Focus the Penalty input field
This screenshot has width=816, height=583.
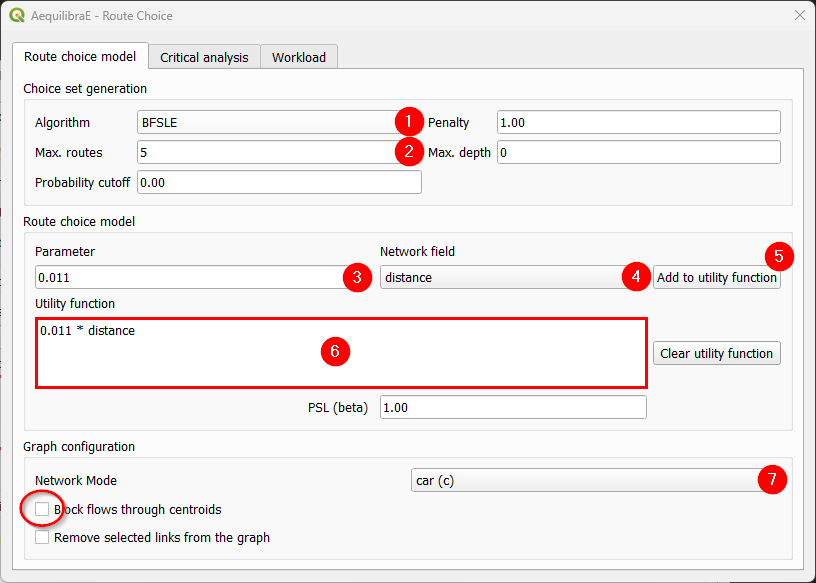click(x=638, y=123)
